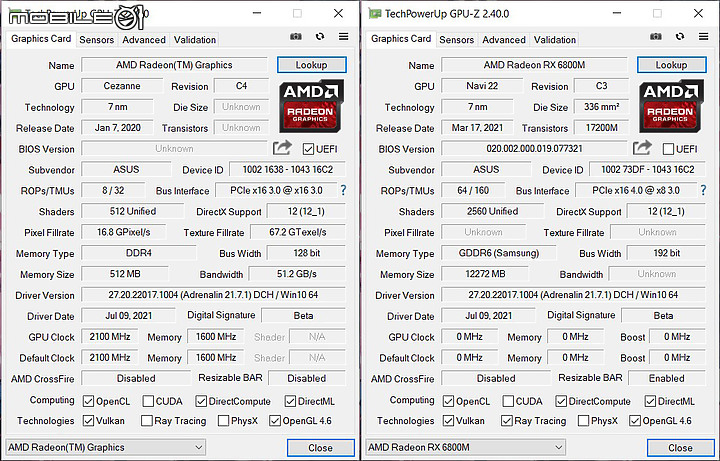Toggle DirectML checkbox in left window
The image size is (720, 461).
(290, 401)
